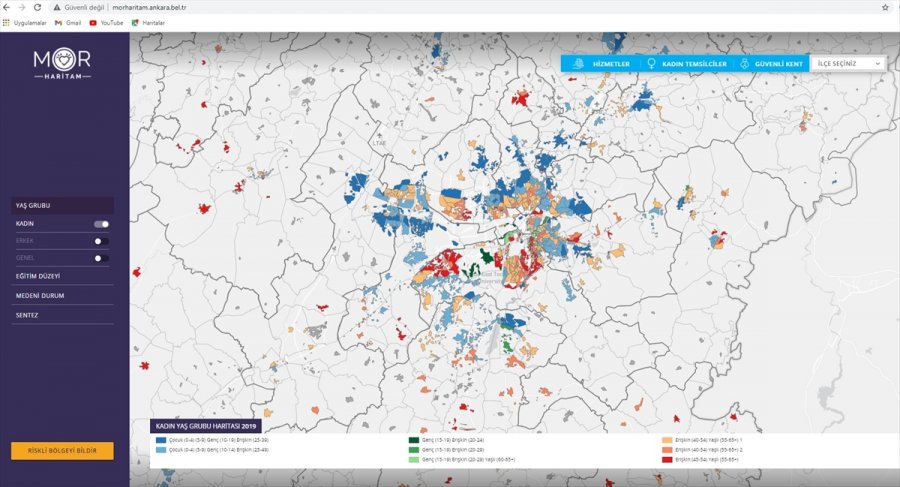The width and height of the screenshot is (900, 487).
Task: Enable the Erkek toggle
Action: tap(101, 241)
